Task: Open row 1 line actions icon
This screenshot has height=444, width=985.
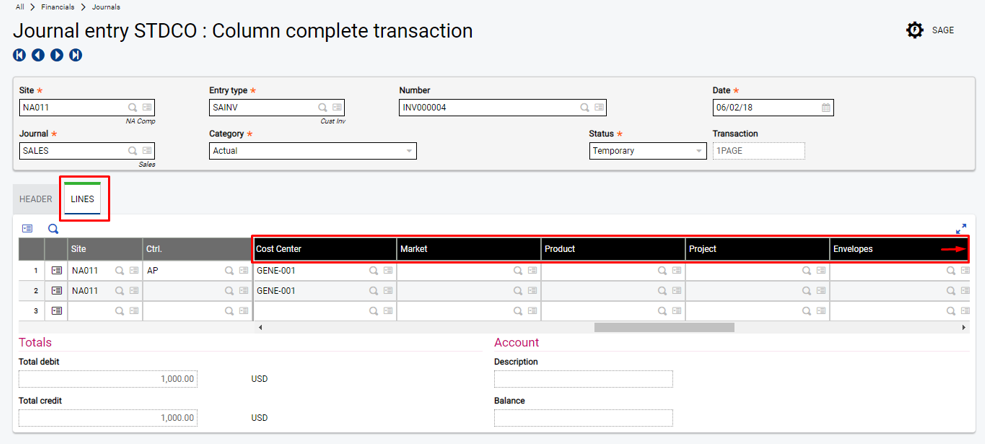Action: point(57,271)
